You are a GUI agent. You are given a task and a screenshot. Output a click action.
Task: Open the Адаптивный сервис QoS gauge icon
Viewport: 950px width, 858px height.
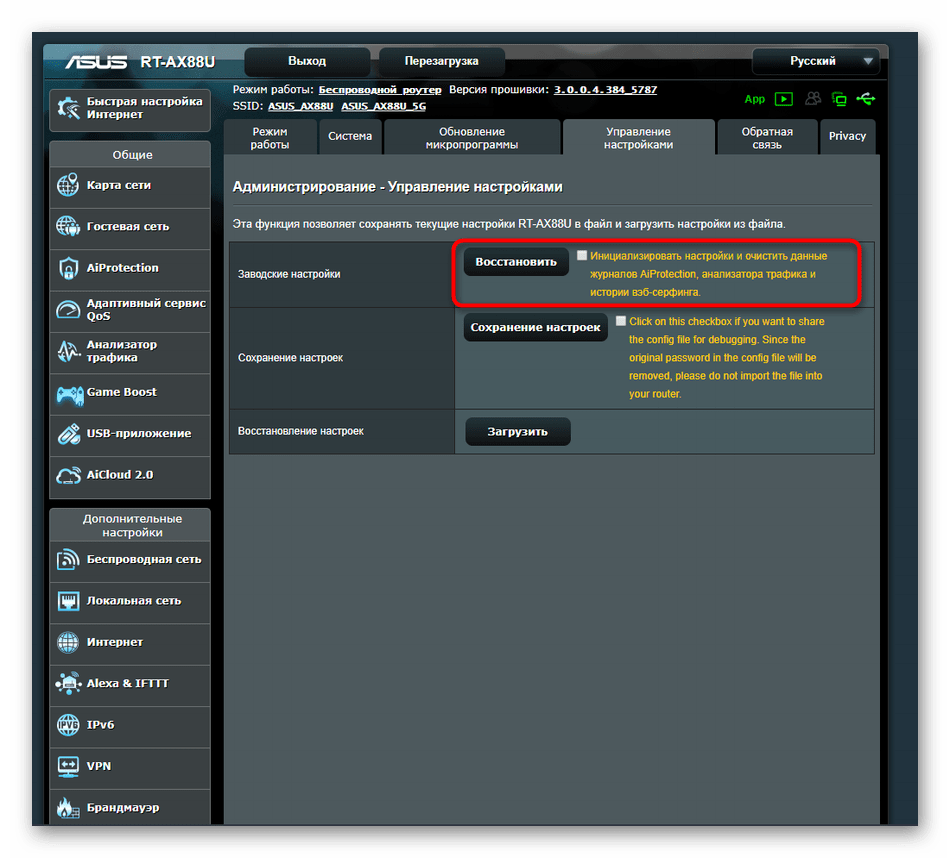click(68, 310)
